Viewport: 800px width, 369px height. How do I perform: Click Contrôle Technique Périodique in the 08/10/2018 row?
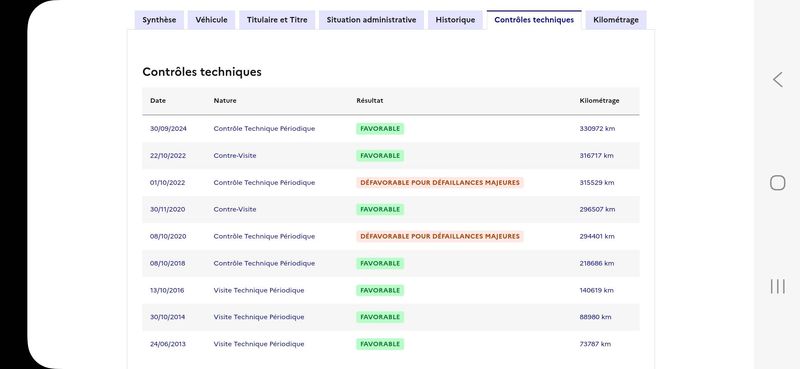pyautogui.click(x=264, y=263)
